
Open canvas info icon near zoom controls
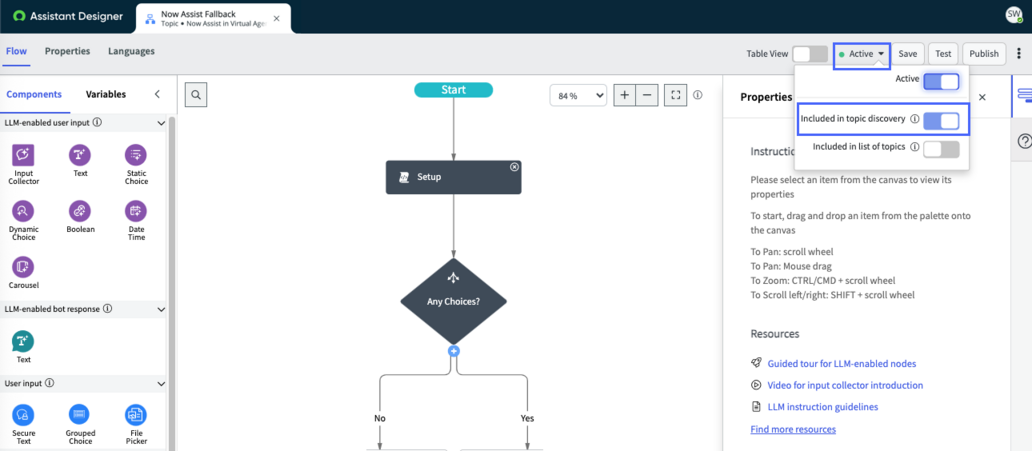click(x=698, y=95)
